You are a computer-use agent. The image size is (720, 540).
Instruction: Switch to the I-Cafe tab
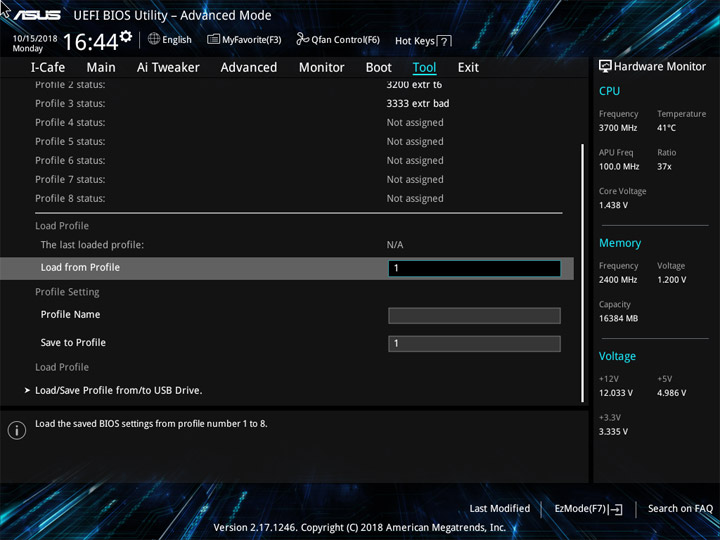point(48,68)
